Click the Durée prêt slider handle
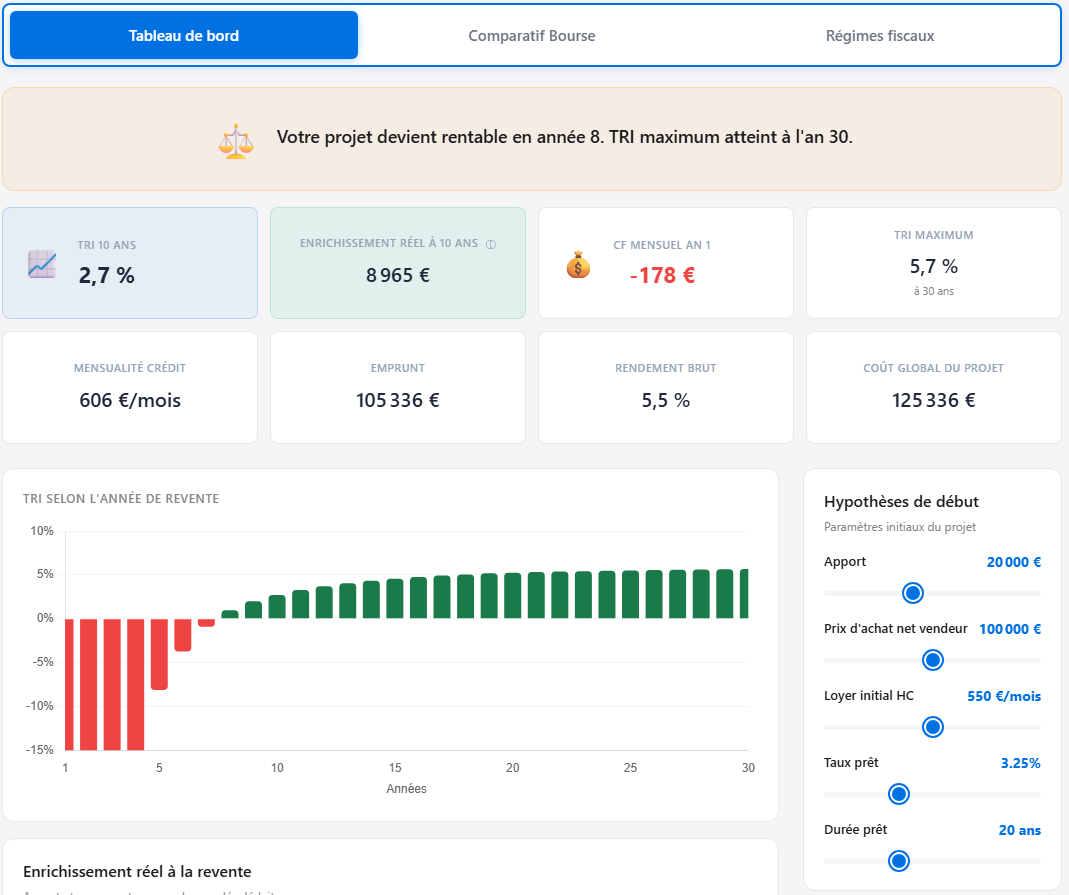 [899, 860]
